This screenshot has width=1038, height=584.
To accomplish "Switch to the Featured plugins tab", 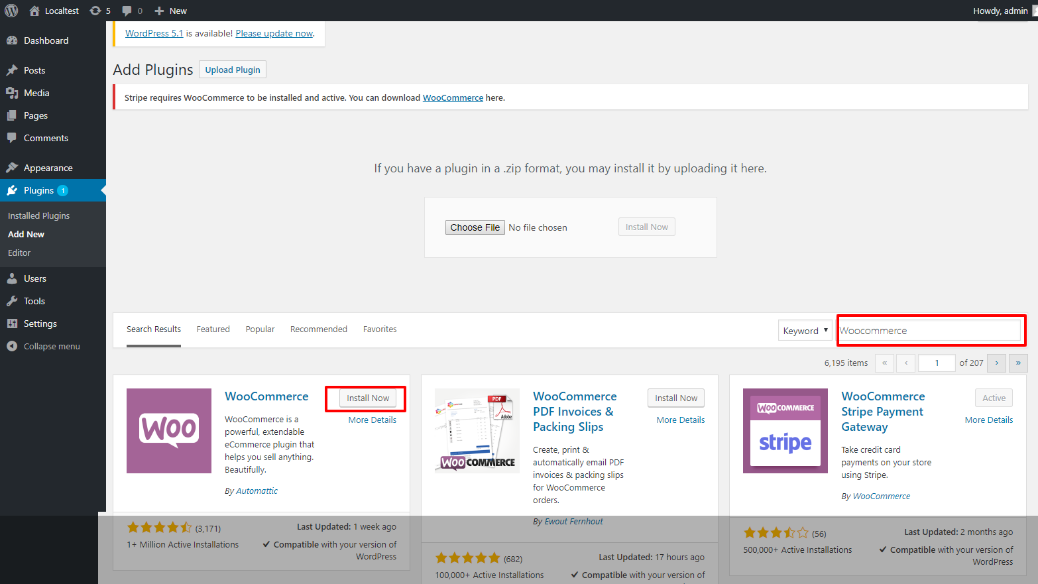I will (213, 329).
